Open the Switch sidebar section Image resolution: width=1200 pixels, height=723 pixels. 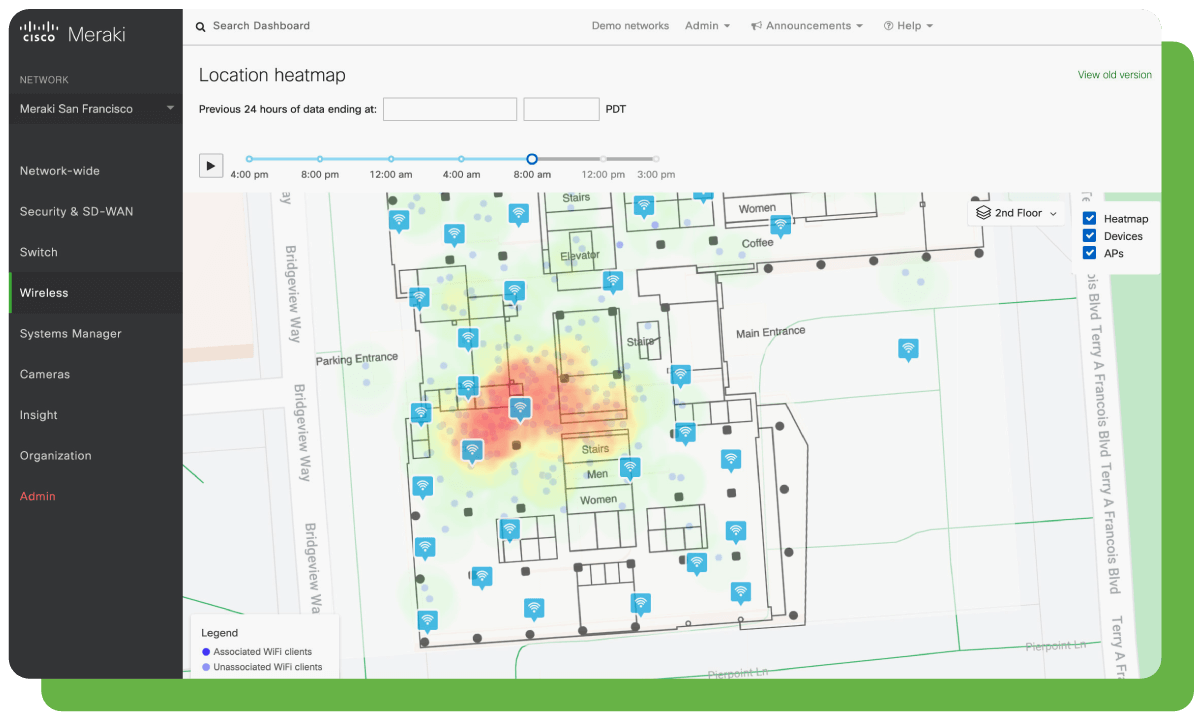(x=39, y=252)
